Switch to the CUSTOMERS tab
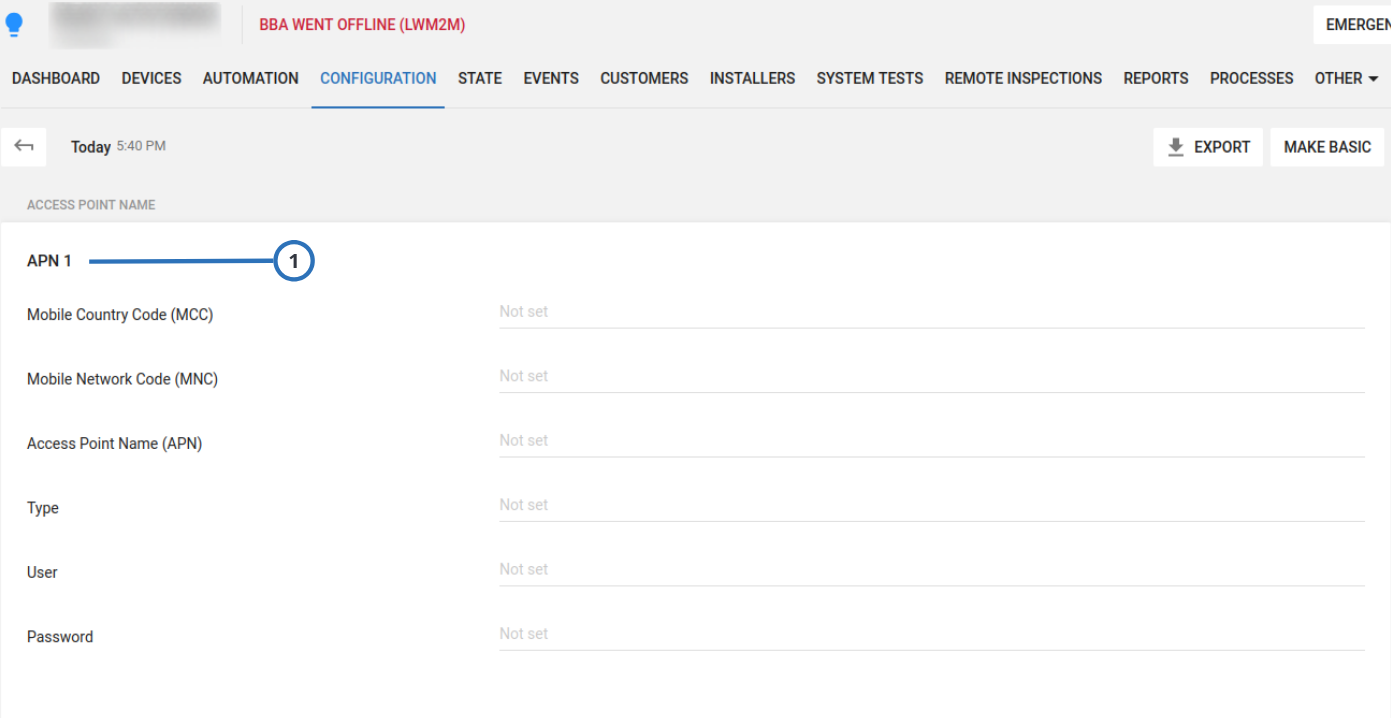Viewport: 1391px width, 718px height. [x=643, y=78]
